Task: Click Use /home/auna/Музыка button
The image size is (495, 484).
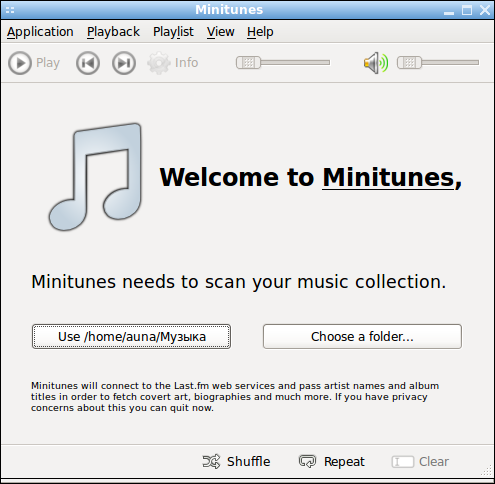Action: 131,337
